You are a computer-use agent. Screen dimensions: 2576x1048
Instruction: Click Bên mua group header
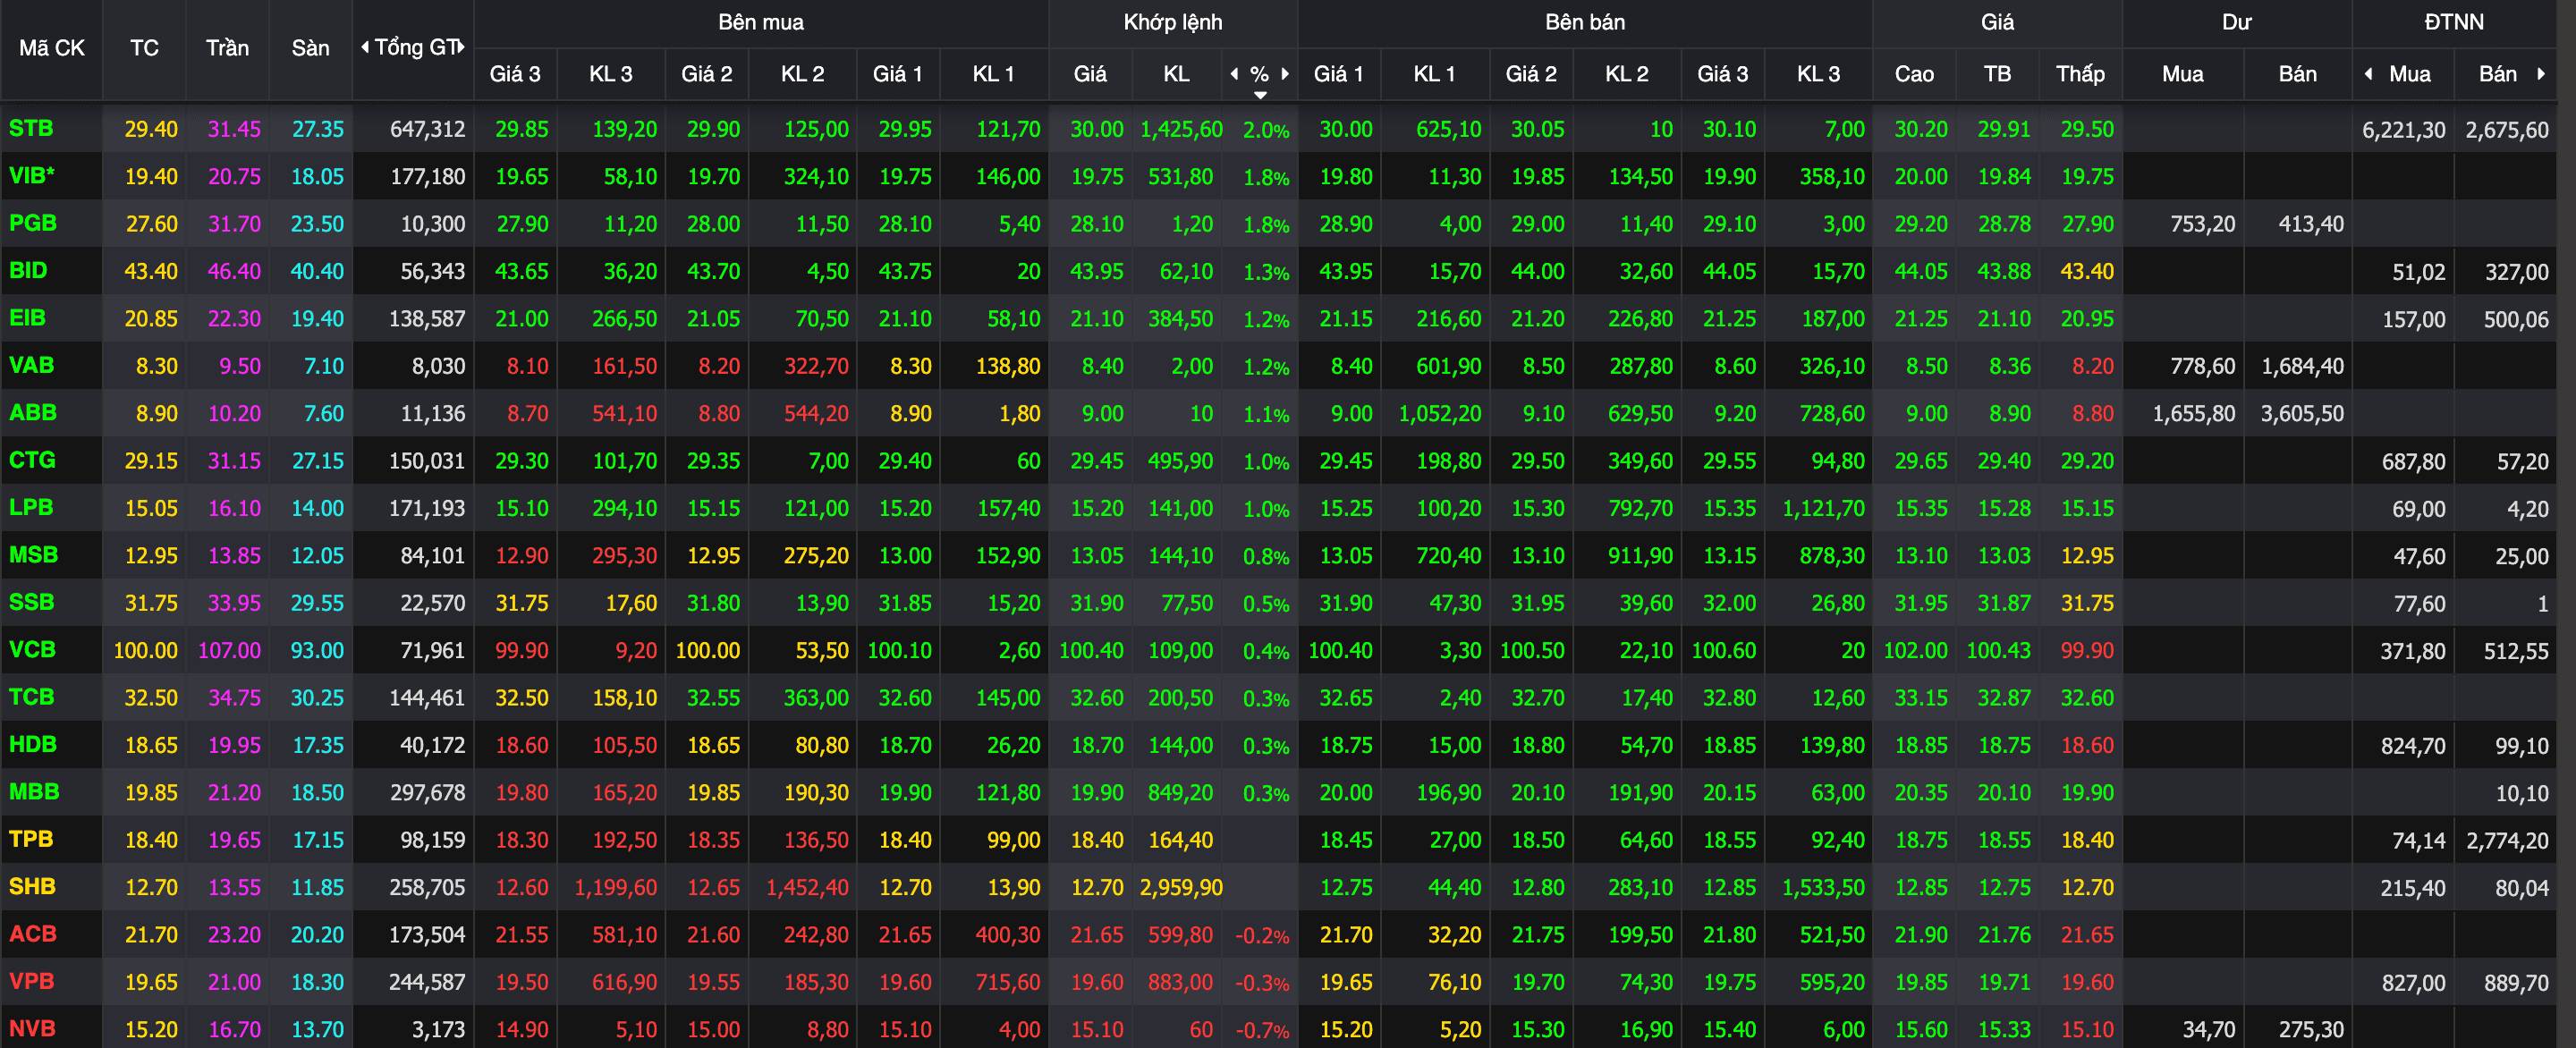(761, 22)
